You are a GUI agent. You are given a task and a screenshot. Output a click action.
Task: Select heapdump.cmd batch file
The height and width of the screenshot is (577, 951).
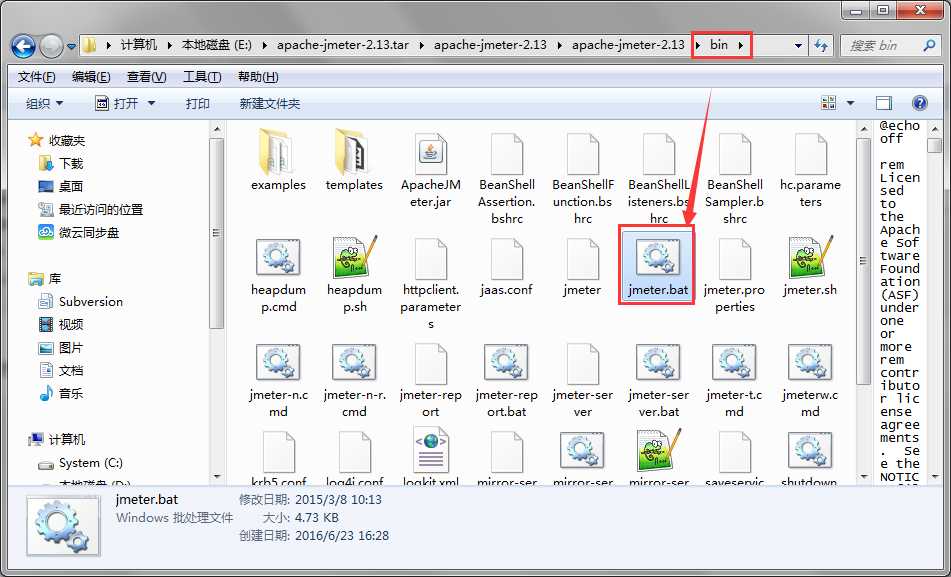tap(278, 275)
